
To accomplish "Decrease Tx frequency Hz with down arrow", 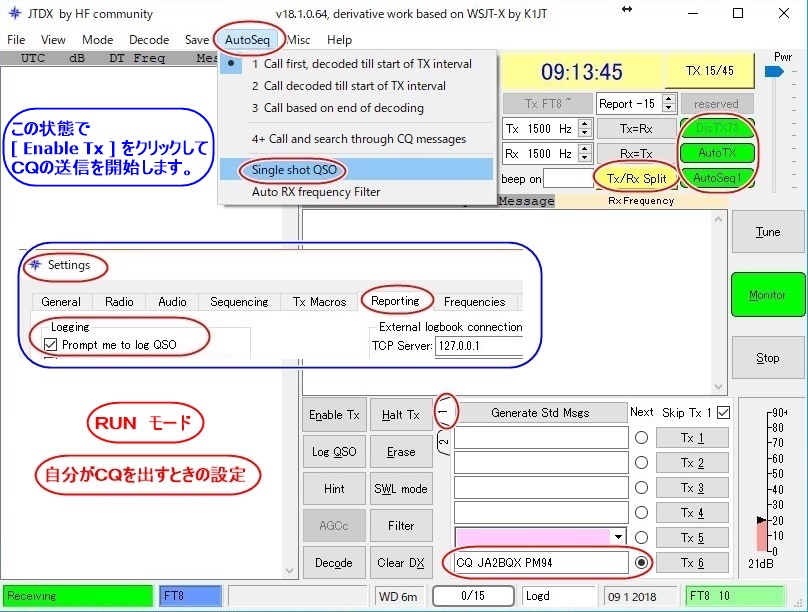I will (x=584, y=133).
